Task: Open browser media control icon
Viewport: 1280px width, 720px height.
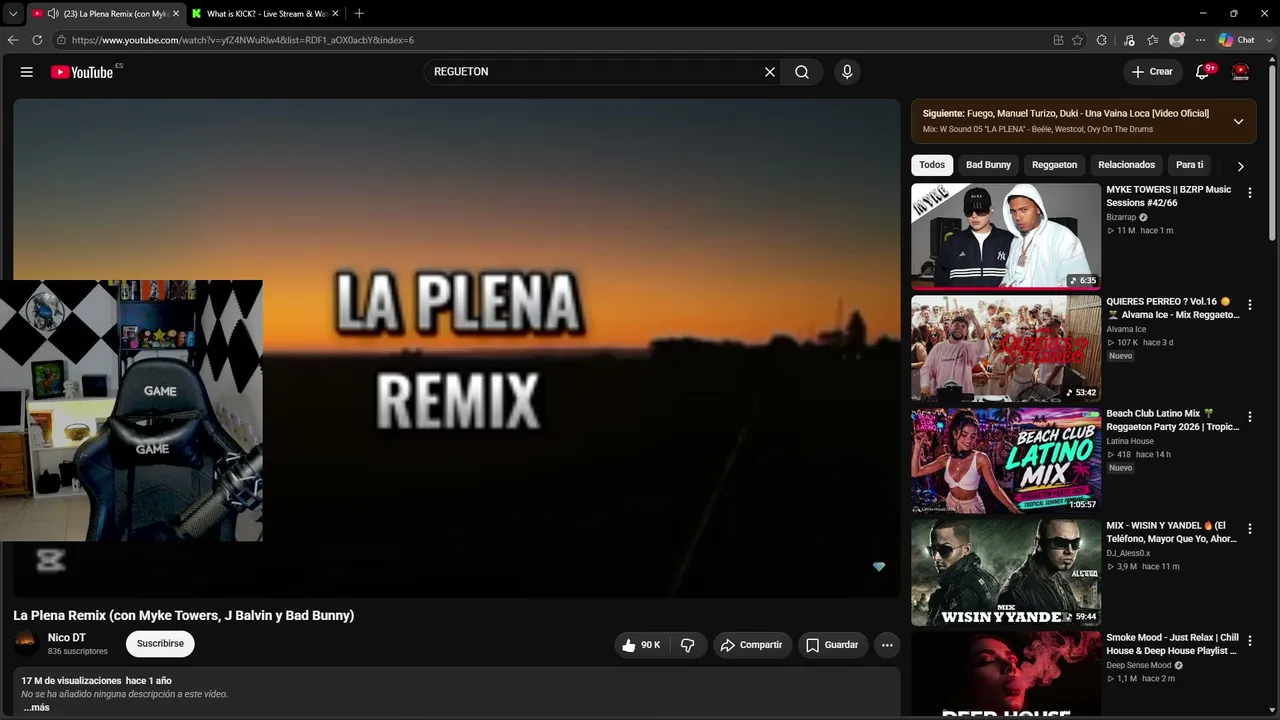Action: (1129, 40)
